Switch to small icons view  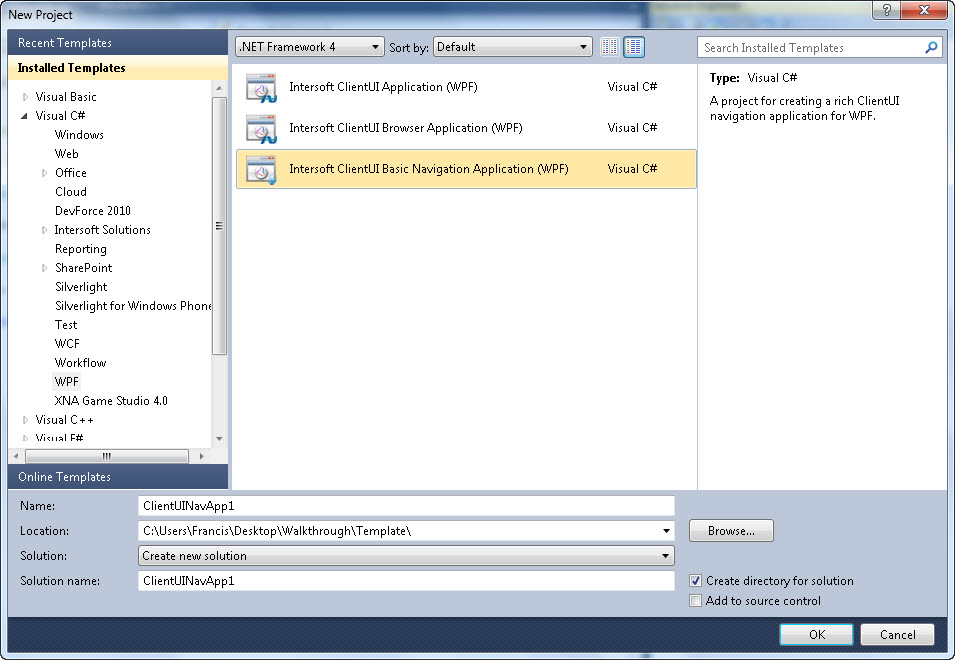click(x=610, y=47)
